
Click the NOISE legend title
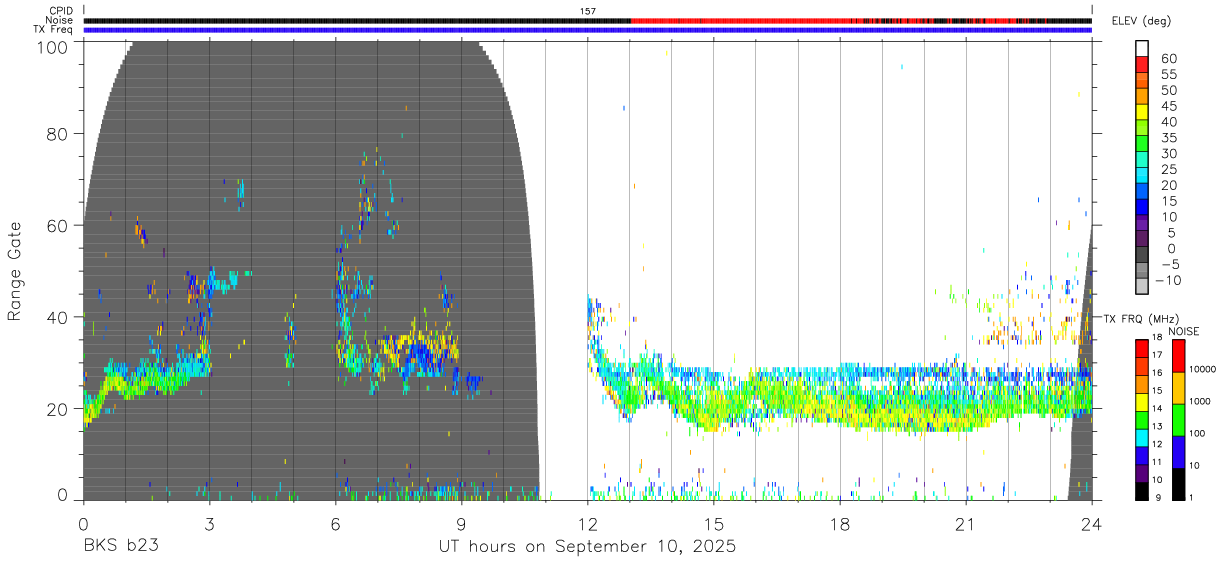click(x=1186, y=331)
